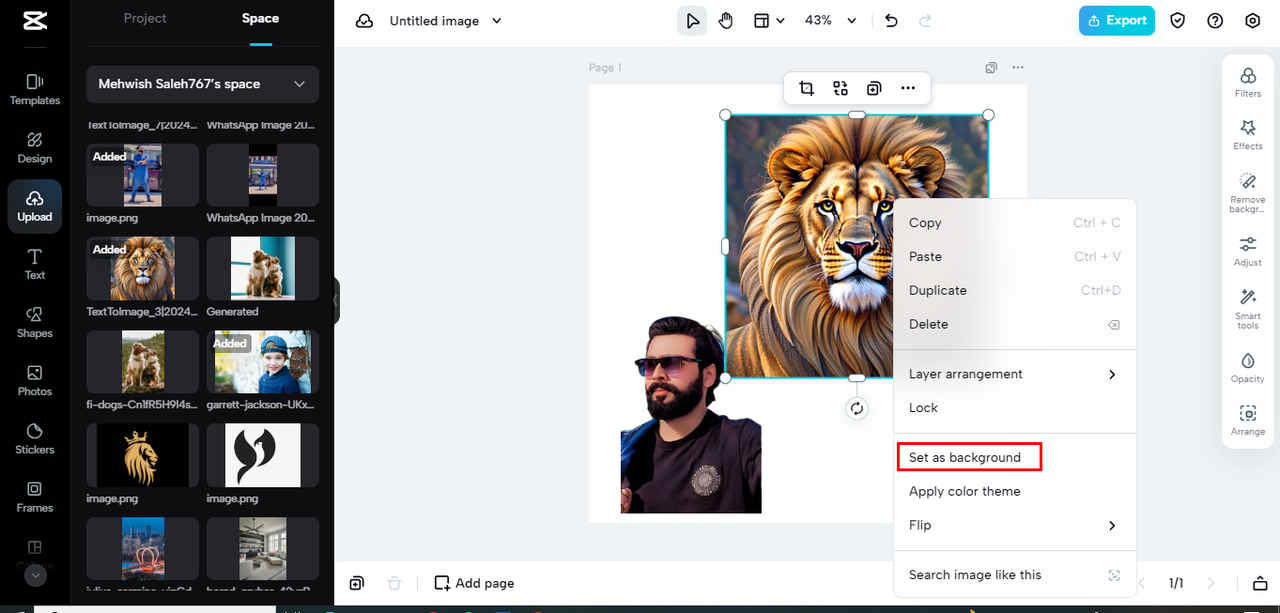Click the delete page trash icon
The image size is (1280, 613).
[394, 583]
